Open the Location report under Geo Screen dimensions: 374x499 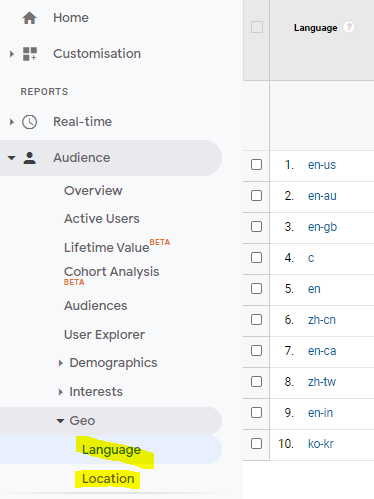108,479
